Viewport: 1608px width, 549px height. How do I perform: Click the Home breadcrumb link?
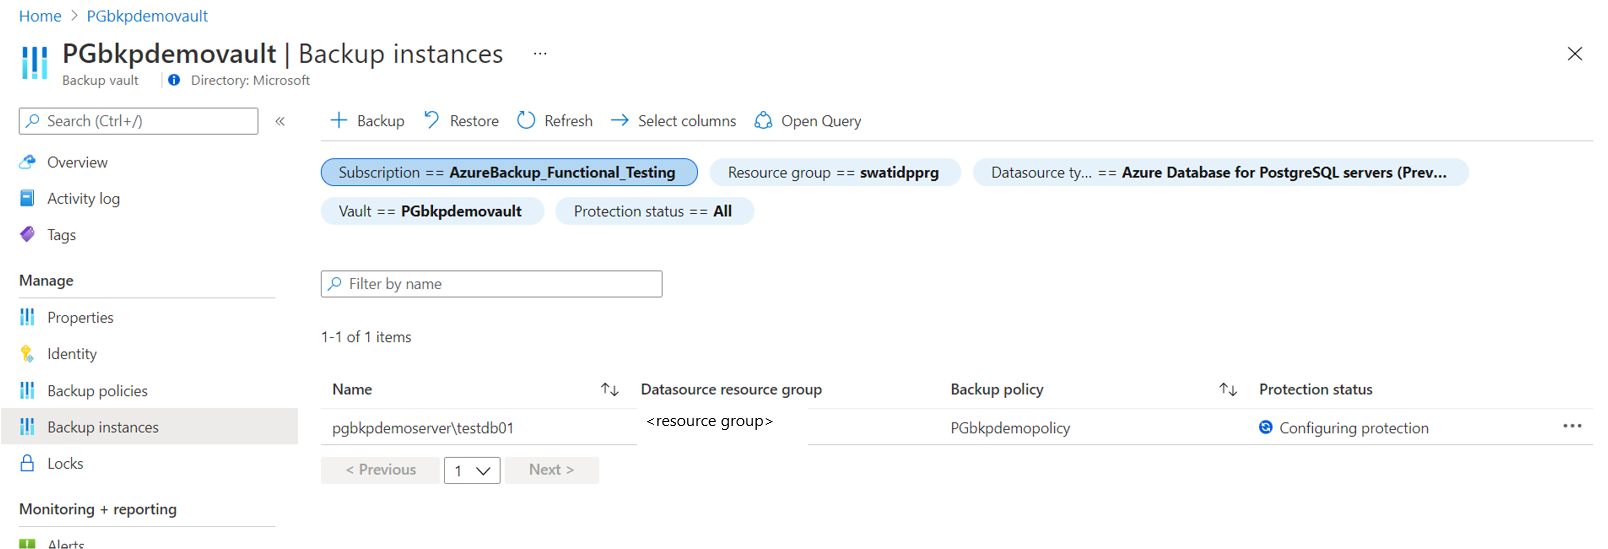40,16
